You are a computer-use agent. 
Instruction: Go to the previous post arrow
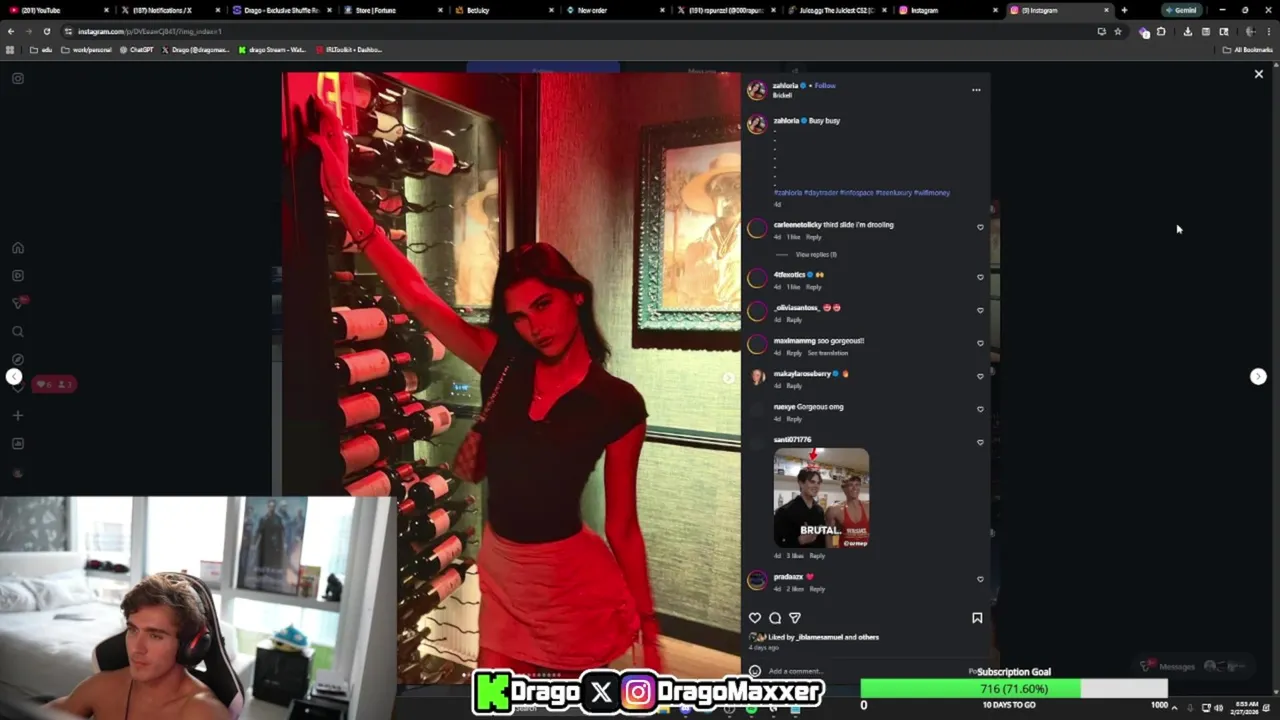point(14,377)
